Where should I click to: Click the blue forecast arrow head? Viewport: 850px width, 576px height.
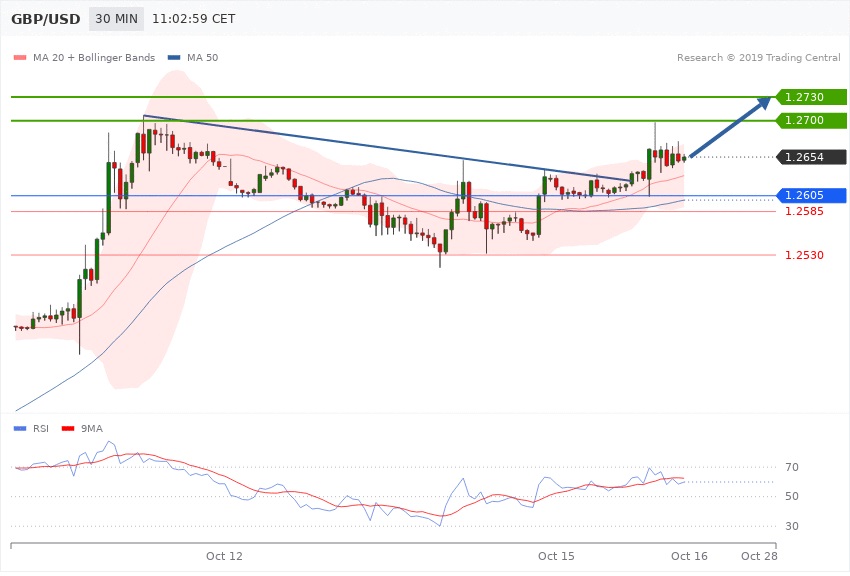coord(765,101)
